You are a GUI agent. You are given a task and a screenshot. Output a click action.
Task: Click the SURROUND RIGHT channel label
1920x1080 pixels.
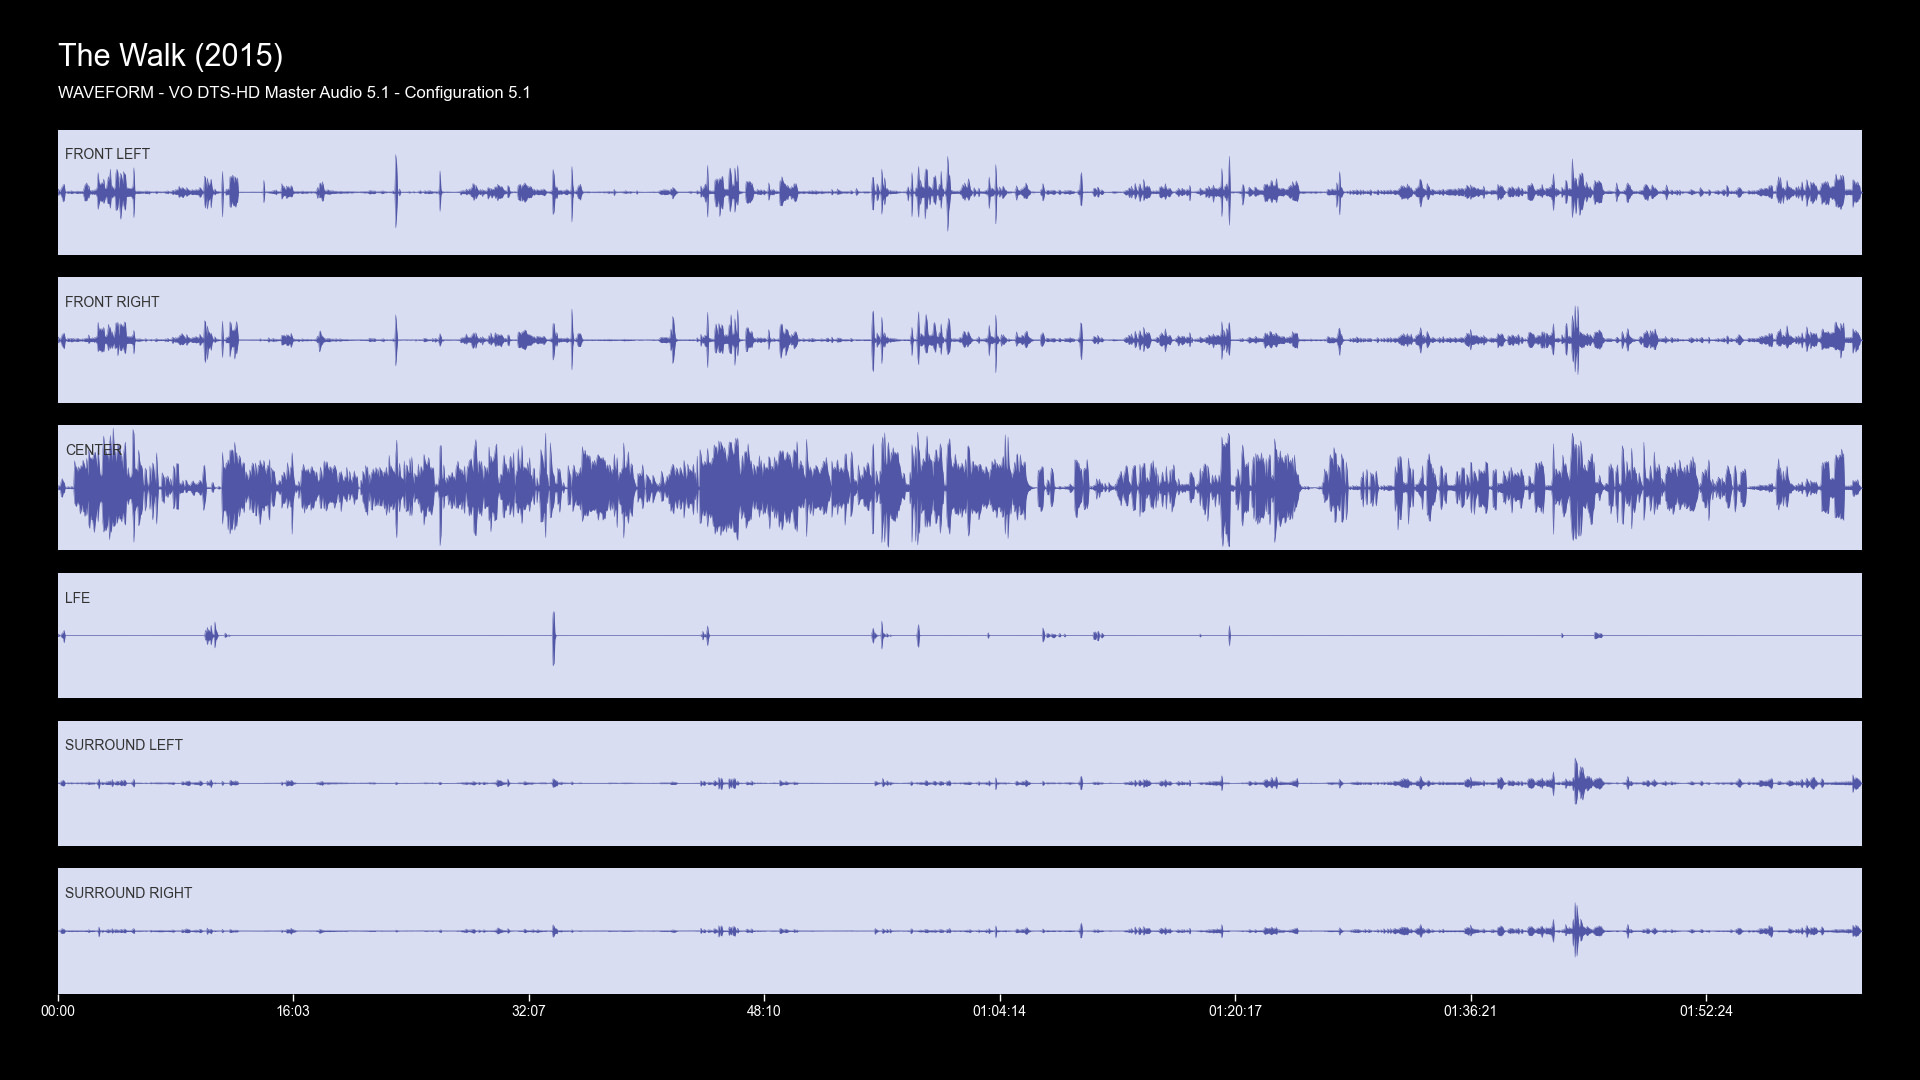point(128,893)
